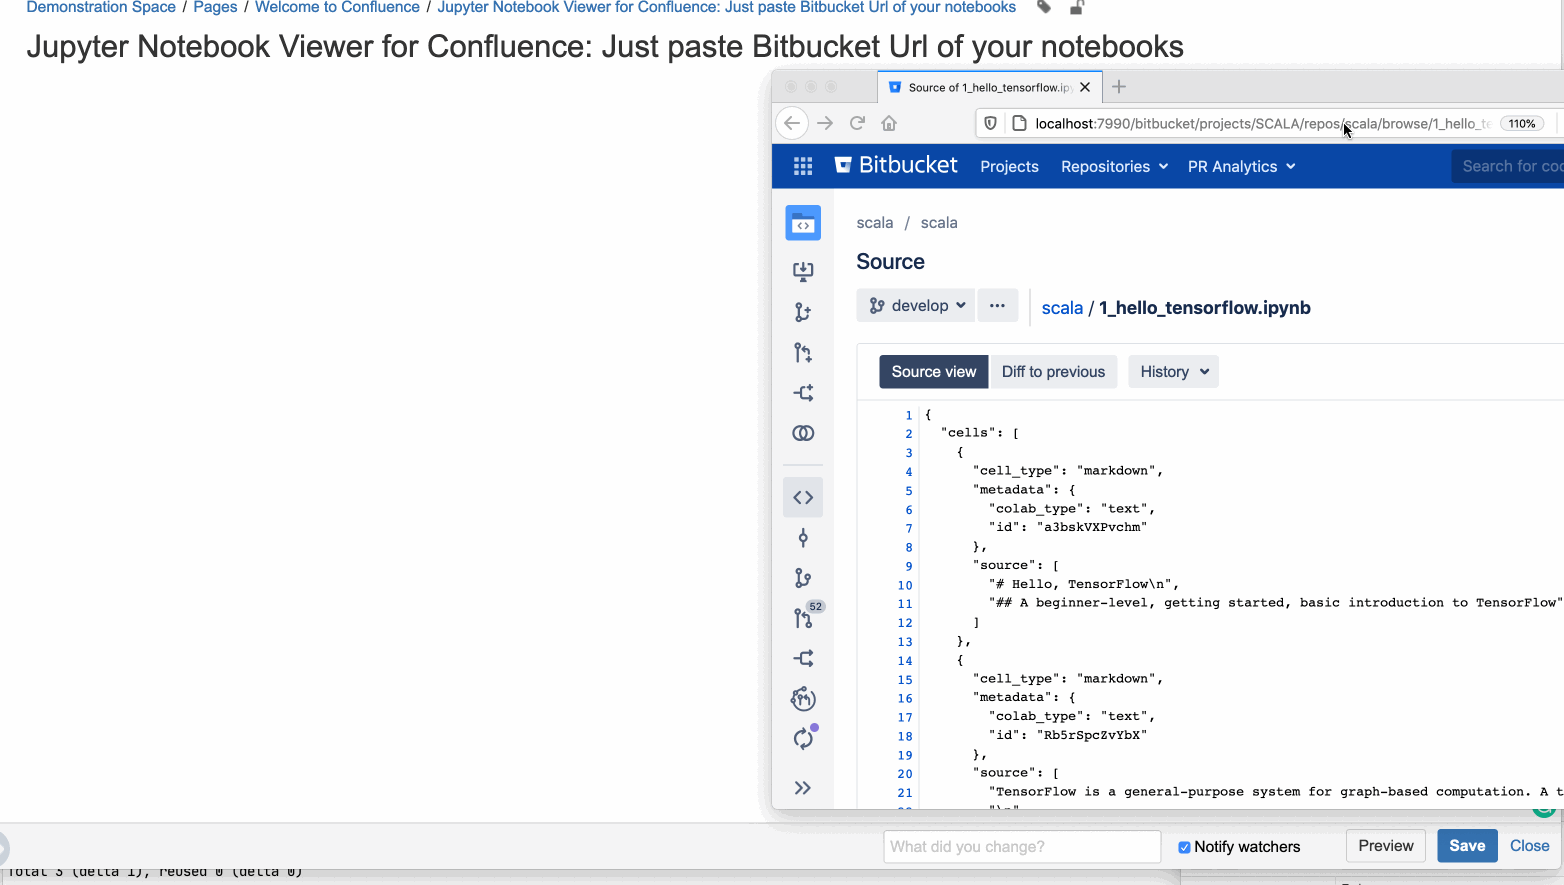This screenshot has height=885, width=1564.
Task: Open the Repositories dropdown menu
Action: (x=1113, y=166)
